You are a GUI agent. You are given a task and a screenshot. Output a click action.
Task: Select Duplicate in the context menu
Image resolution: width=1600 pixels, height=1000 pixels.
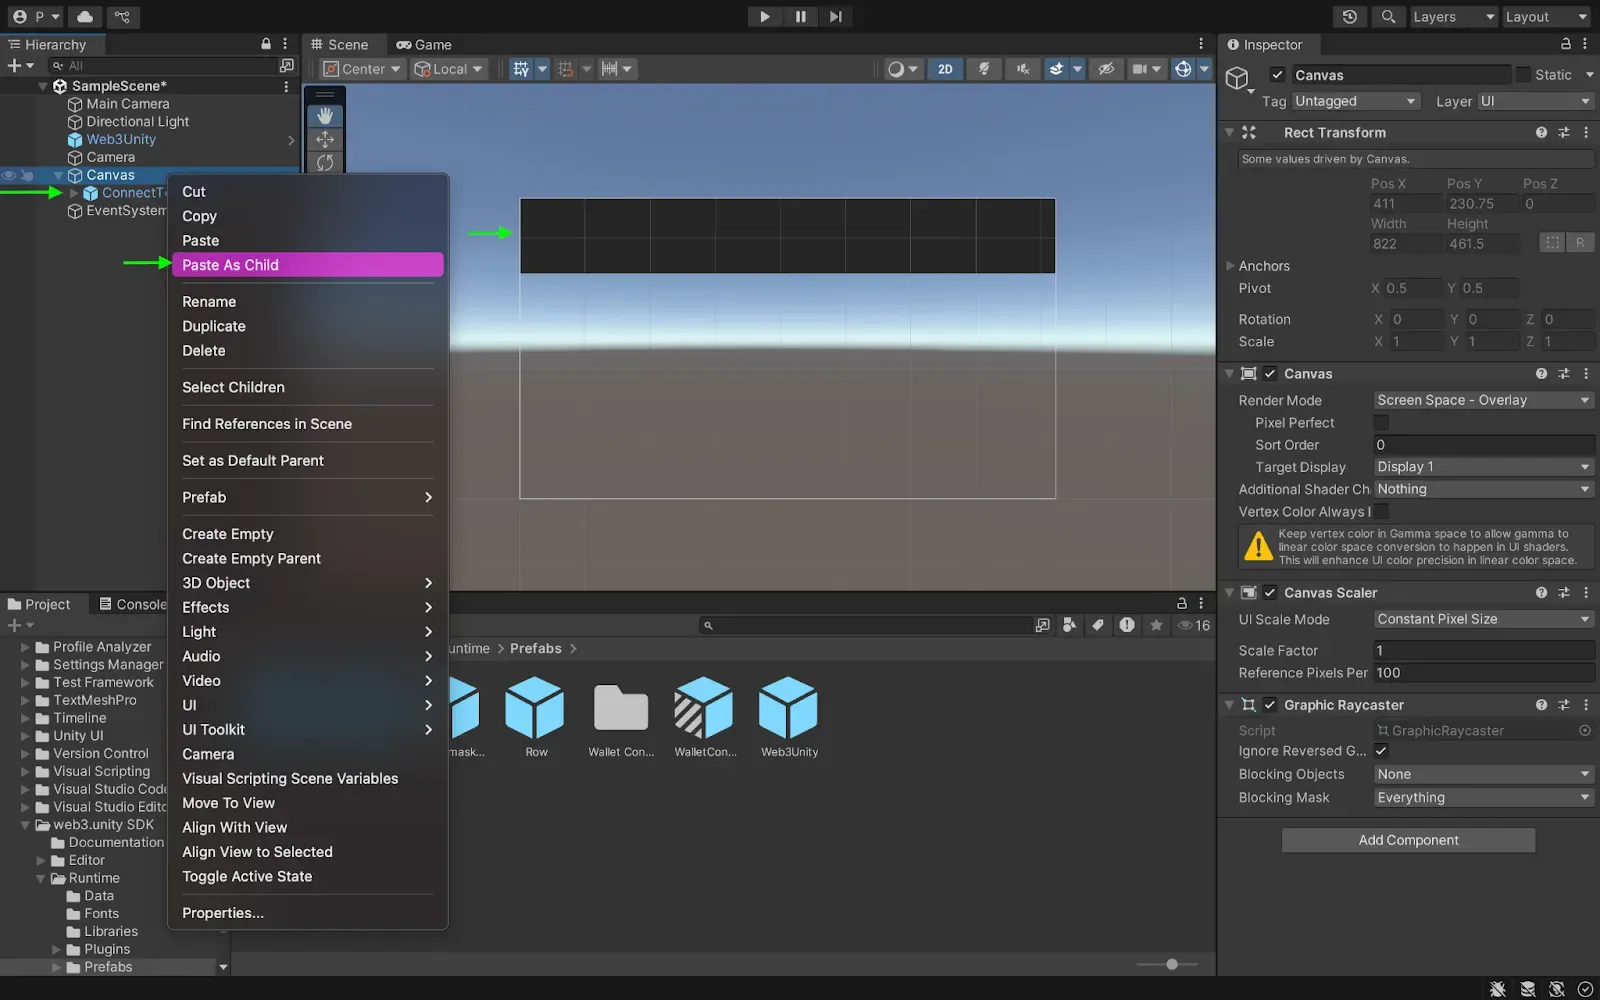point(214,326)
